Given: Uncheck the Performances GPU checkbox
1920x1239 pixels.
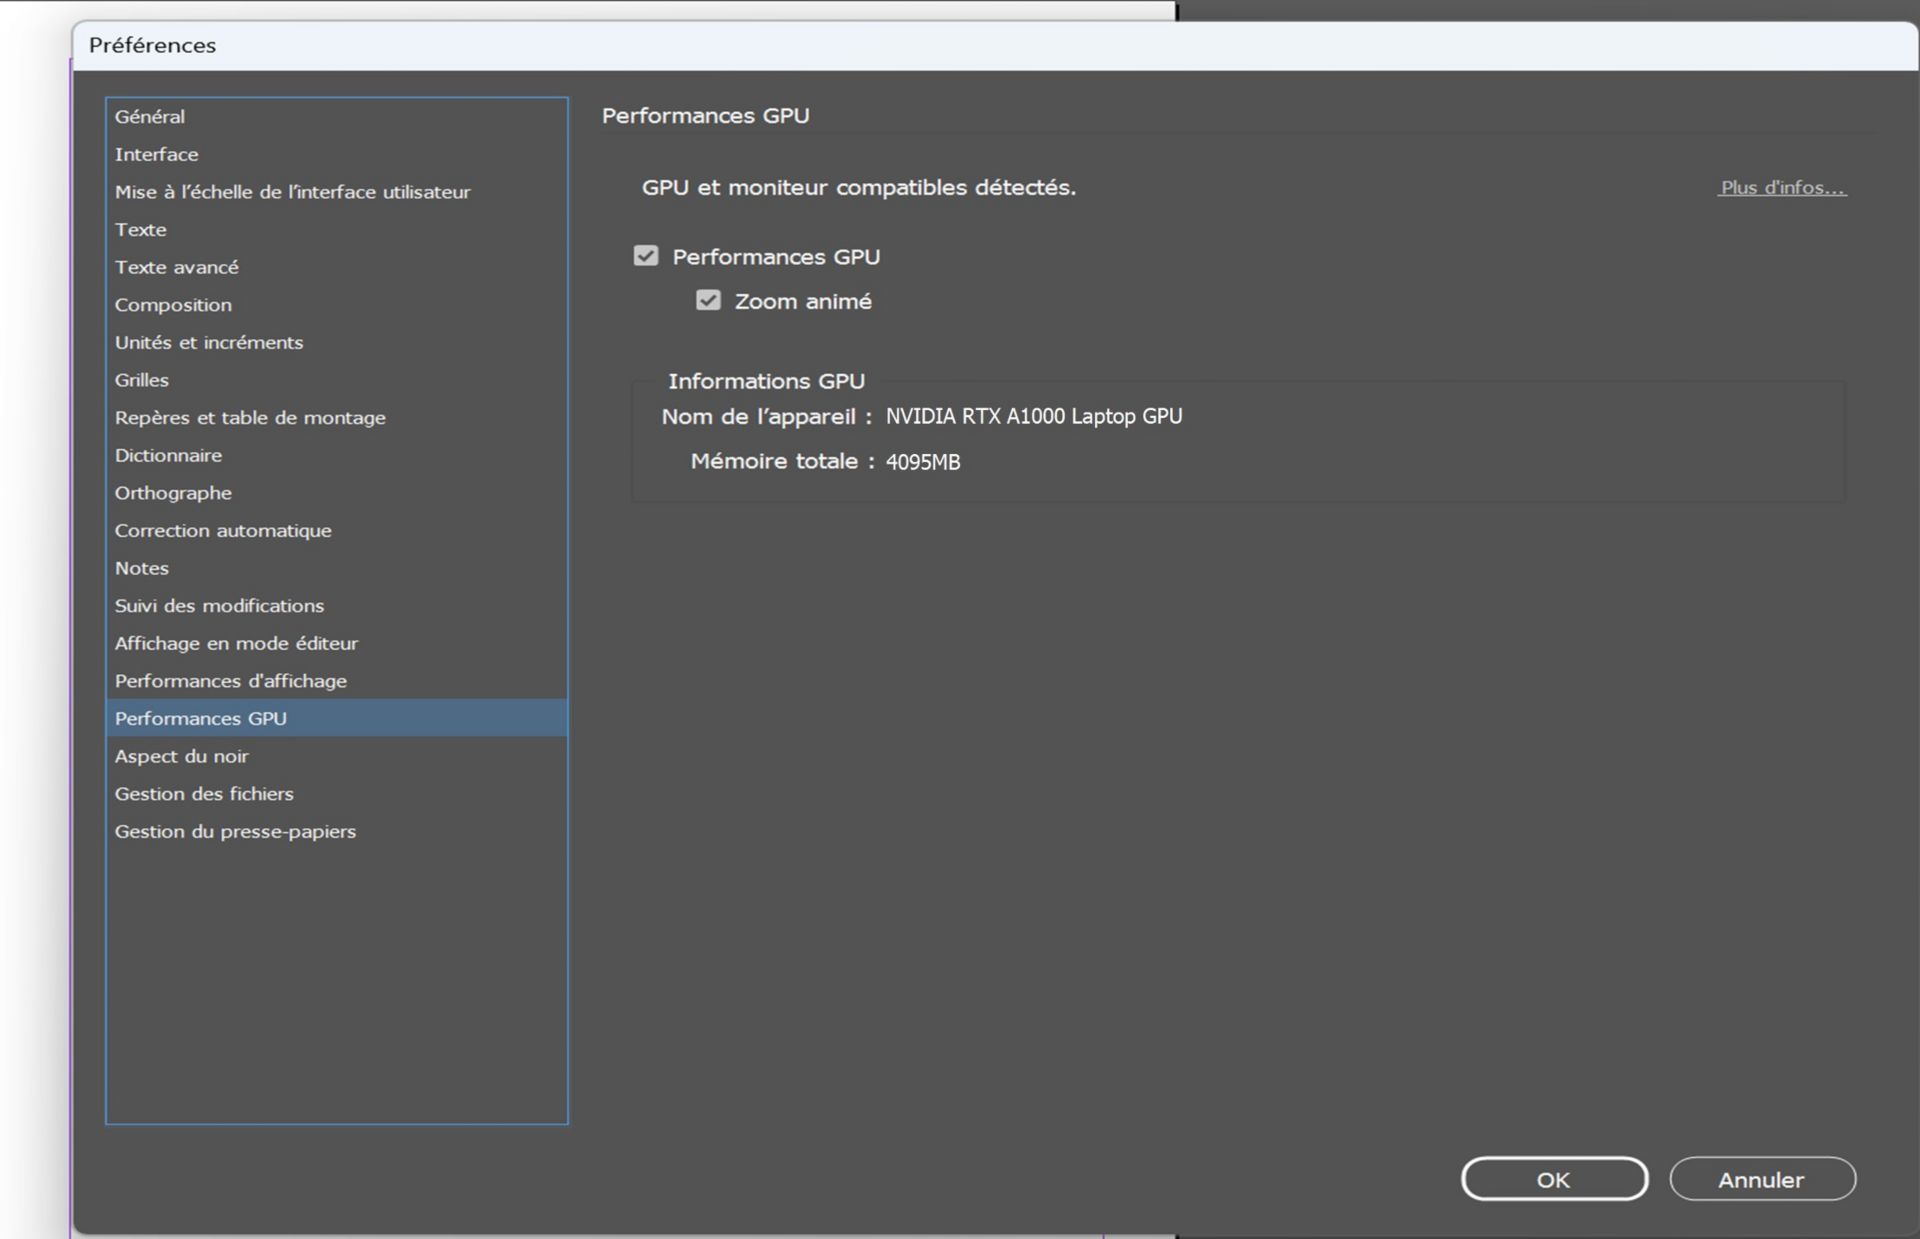Looking at the screenshot, I should 646,256.
